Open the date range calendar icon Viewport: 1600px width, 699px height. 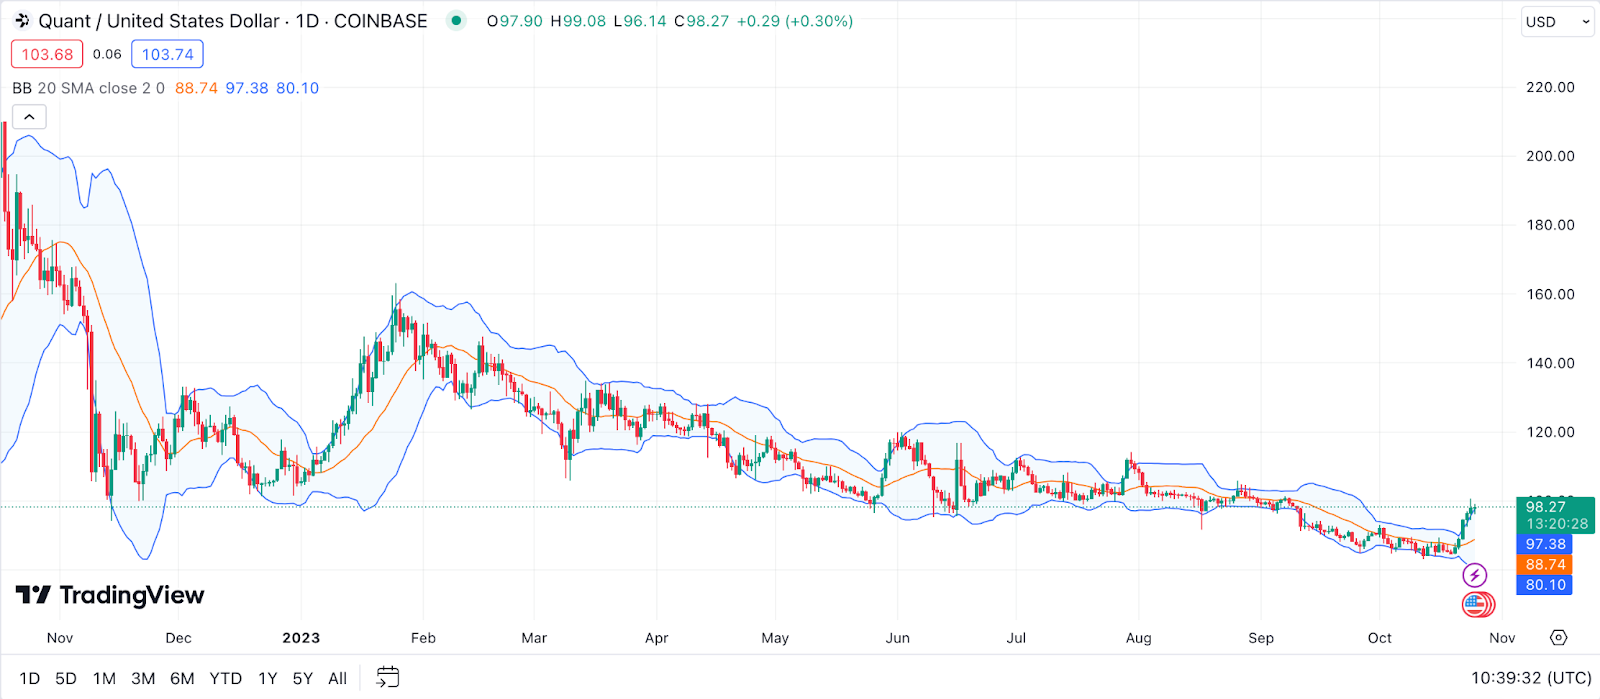[x=387, y=678]
